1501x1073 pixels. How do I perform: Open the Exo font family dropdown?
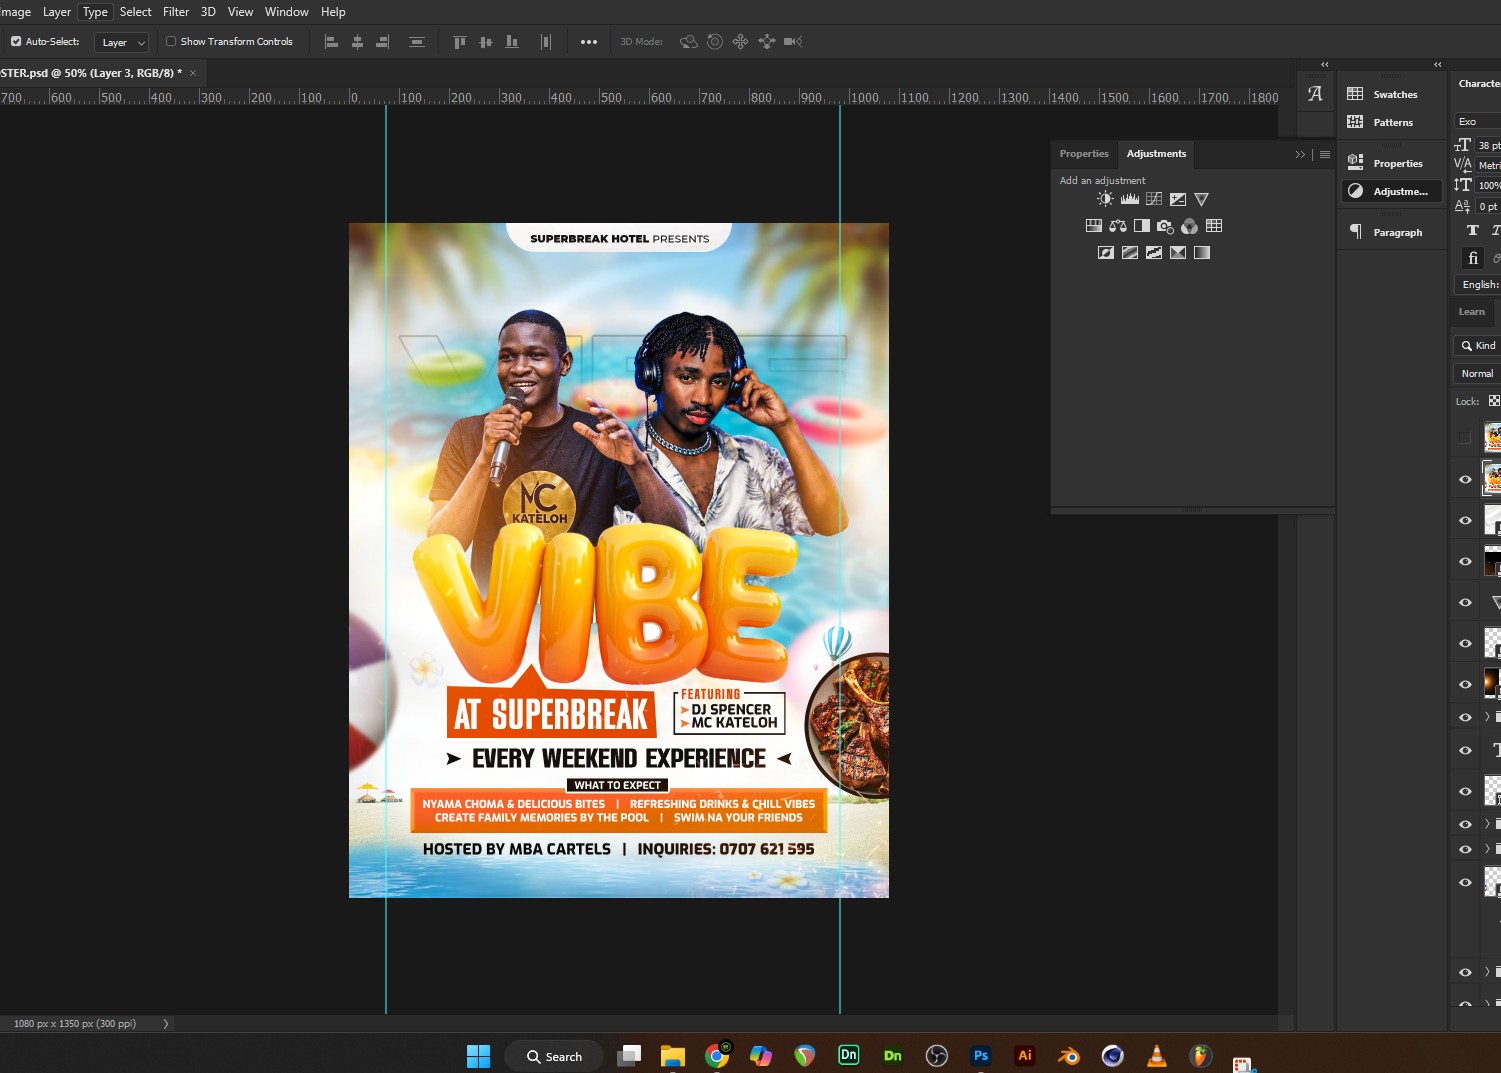pyautogui.click(x=1478, y=121)
